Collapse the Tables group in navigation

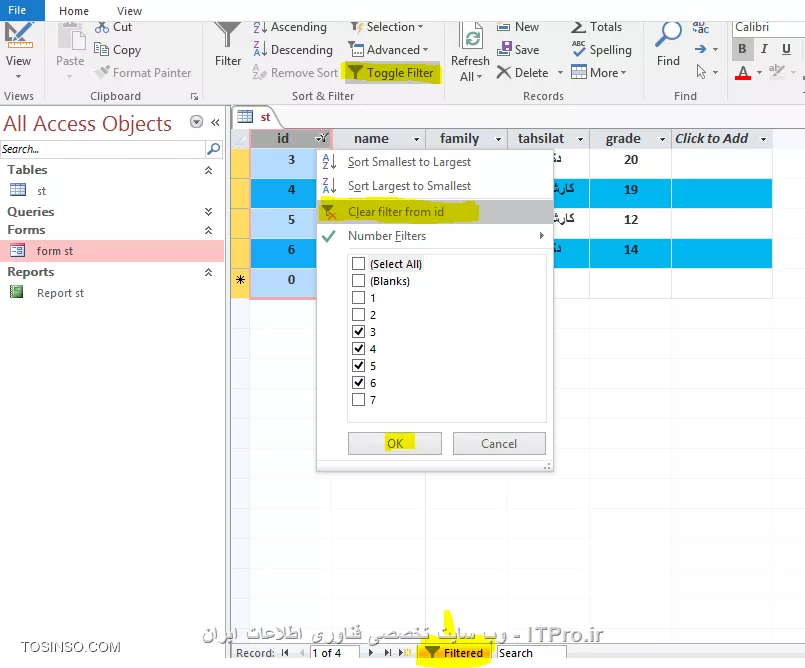pyautogui.click(x=208, y=171)
